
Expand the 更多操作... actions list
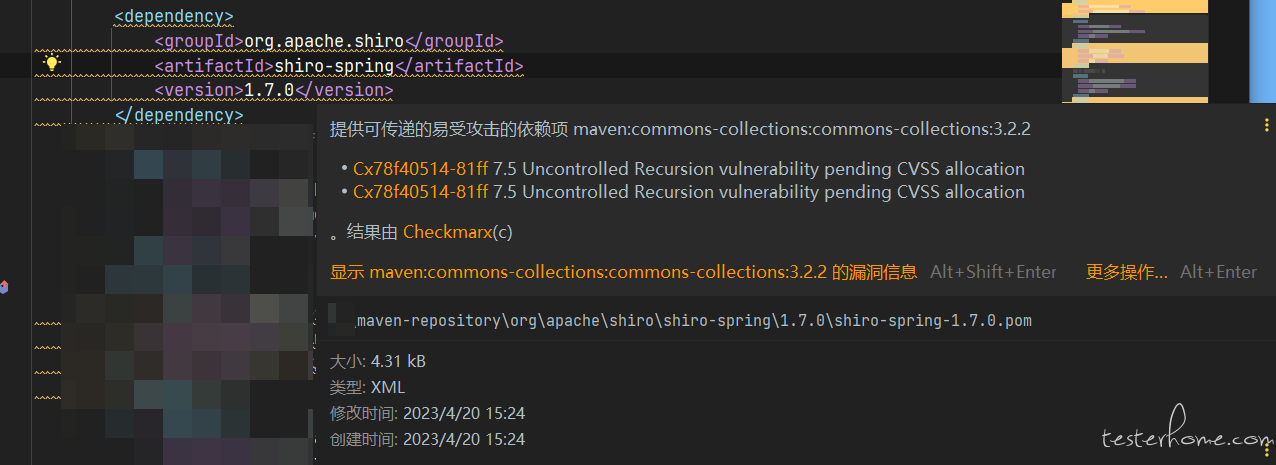coord(1127,272)
